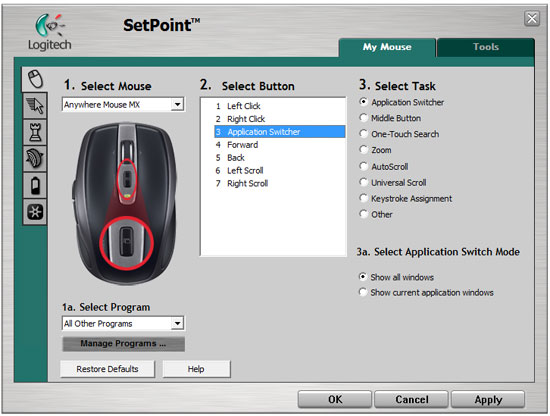Select the Zoom task radio button
550x416 pixels.
[364, 149]
